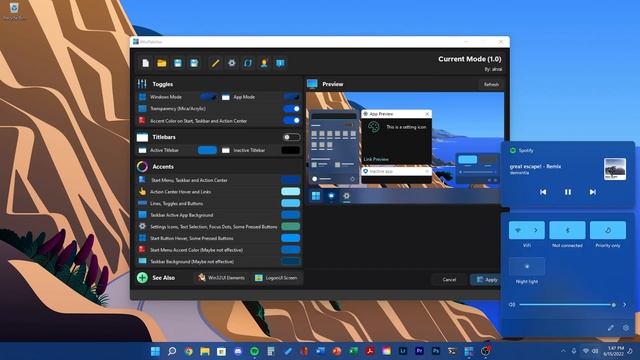This screenshot has height=360, width=640.
Task: Click the blue refresh arrows toolbar icon
Action: pos(248,63)
